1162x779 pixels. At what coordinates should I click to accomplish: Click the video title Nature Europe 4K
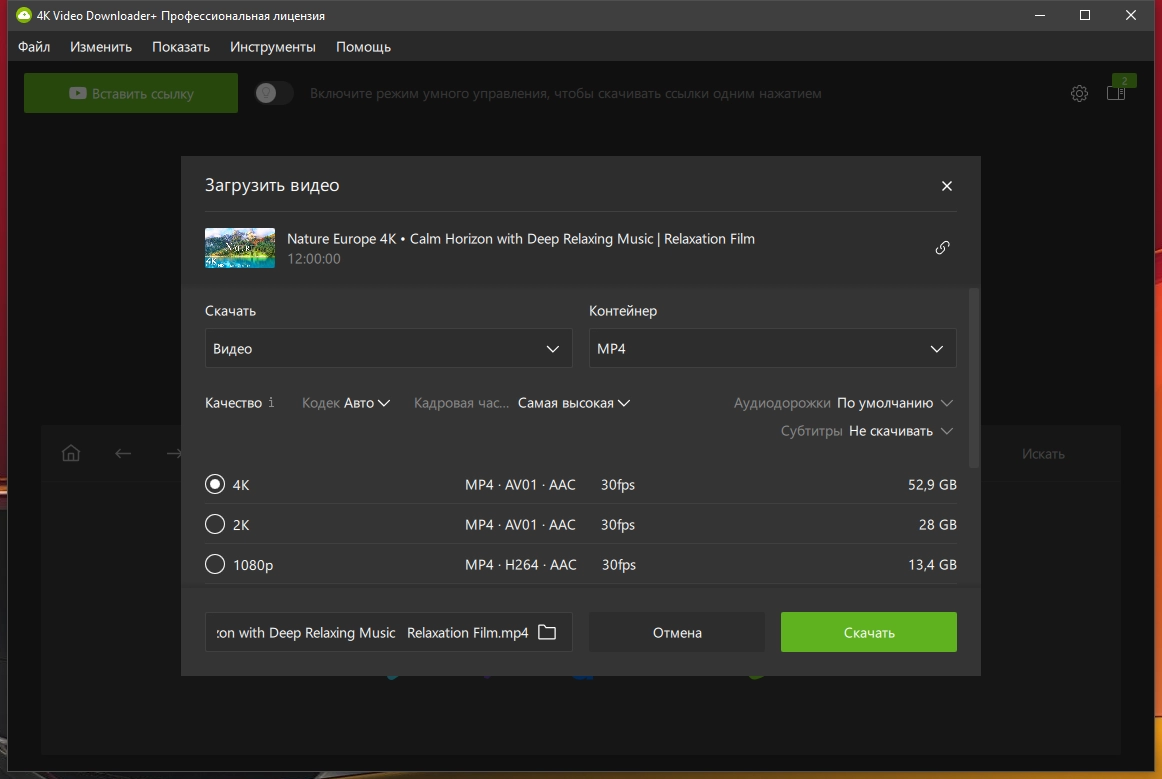tap(521, 239)
